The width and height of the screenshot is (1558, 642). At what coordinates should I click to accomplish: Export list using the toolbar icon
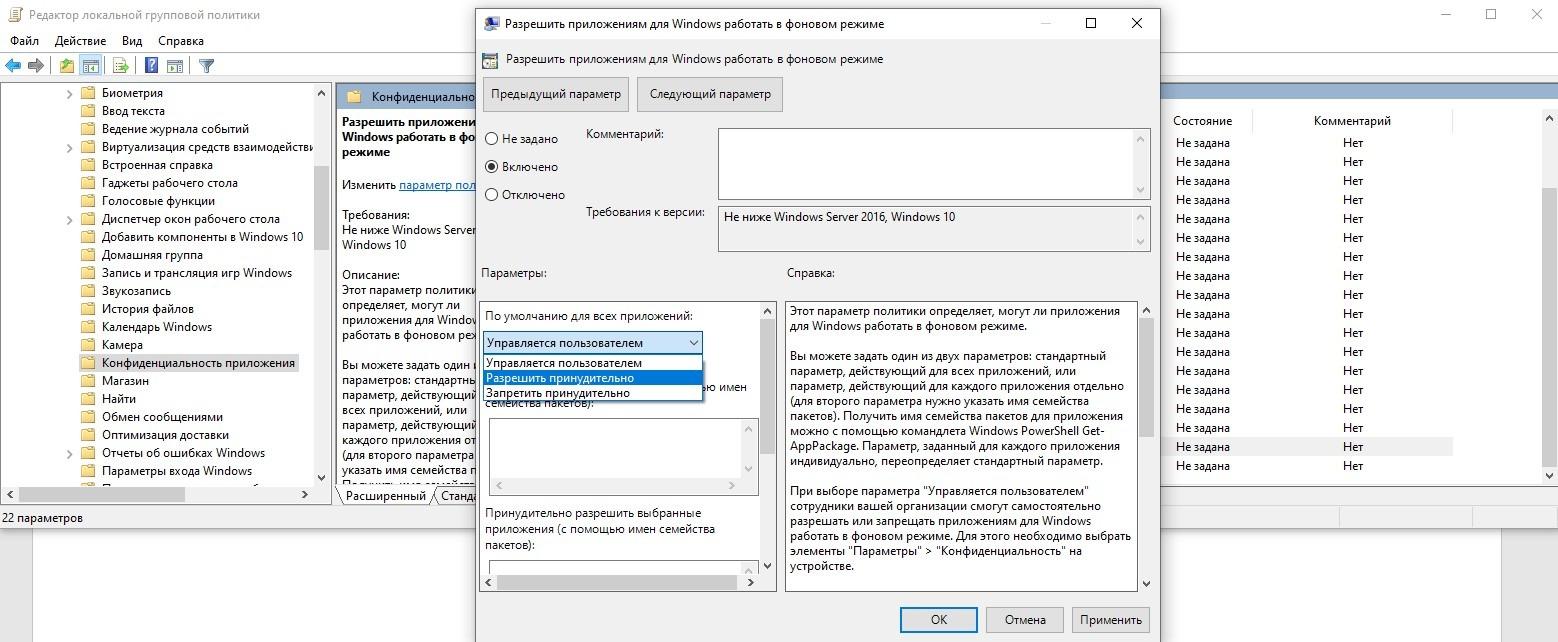(121, 66)
